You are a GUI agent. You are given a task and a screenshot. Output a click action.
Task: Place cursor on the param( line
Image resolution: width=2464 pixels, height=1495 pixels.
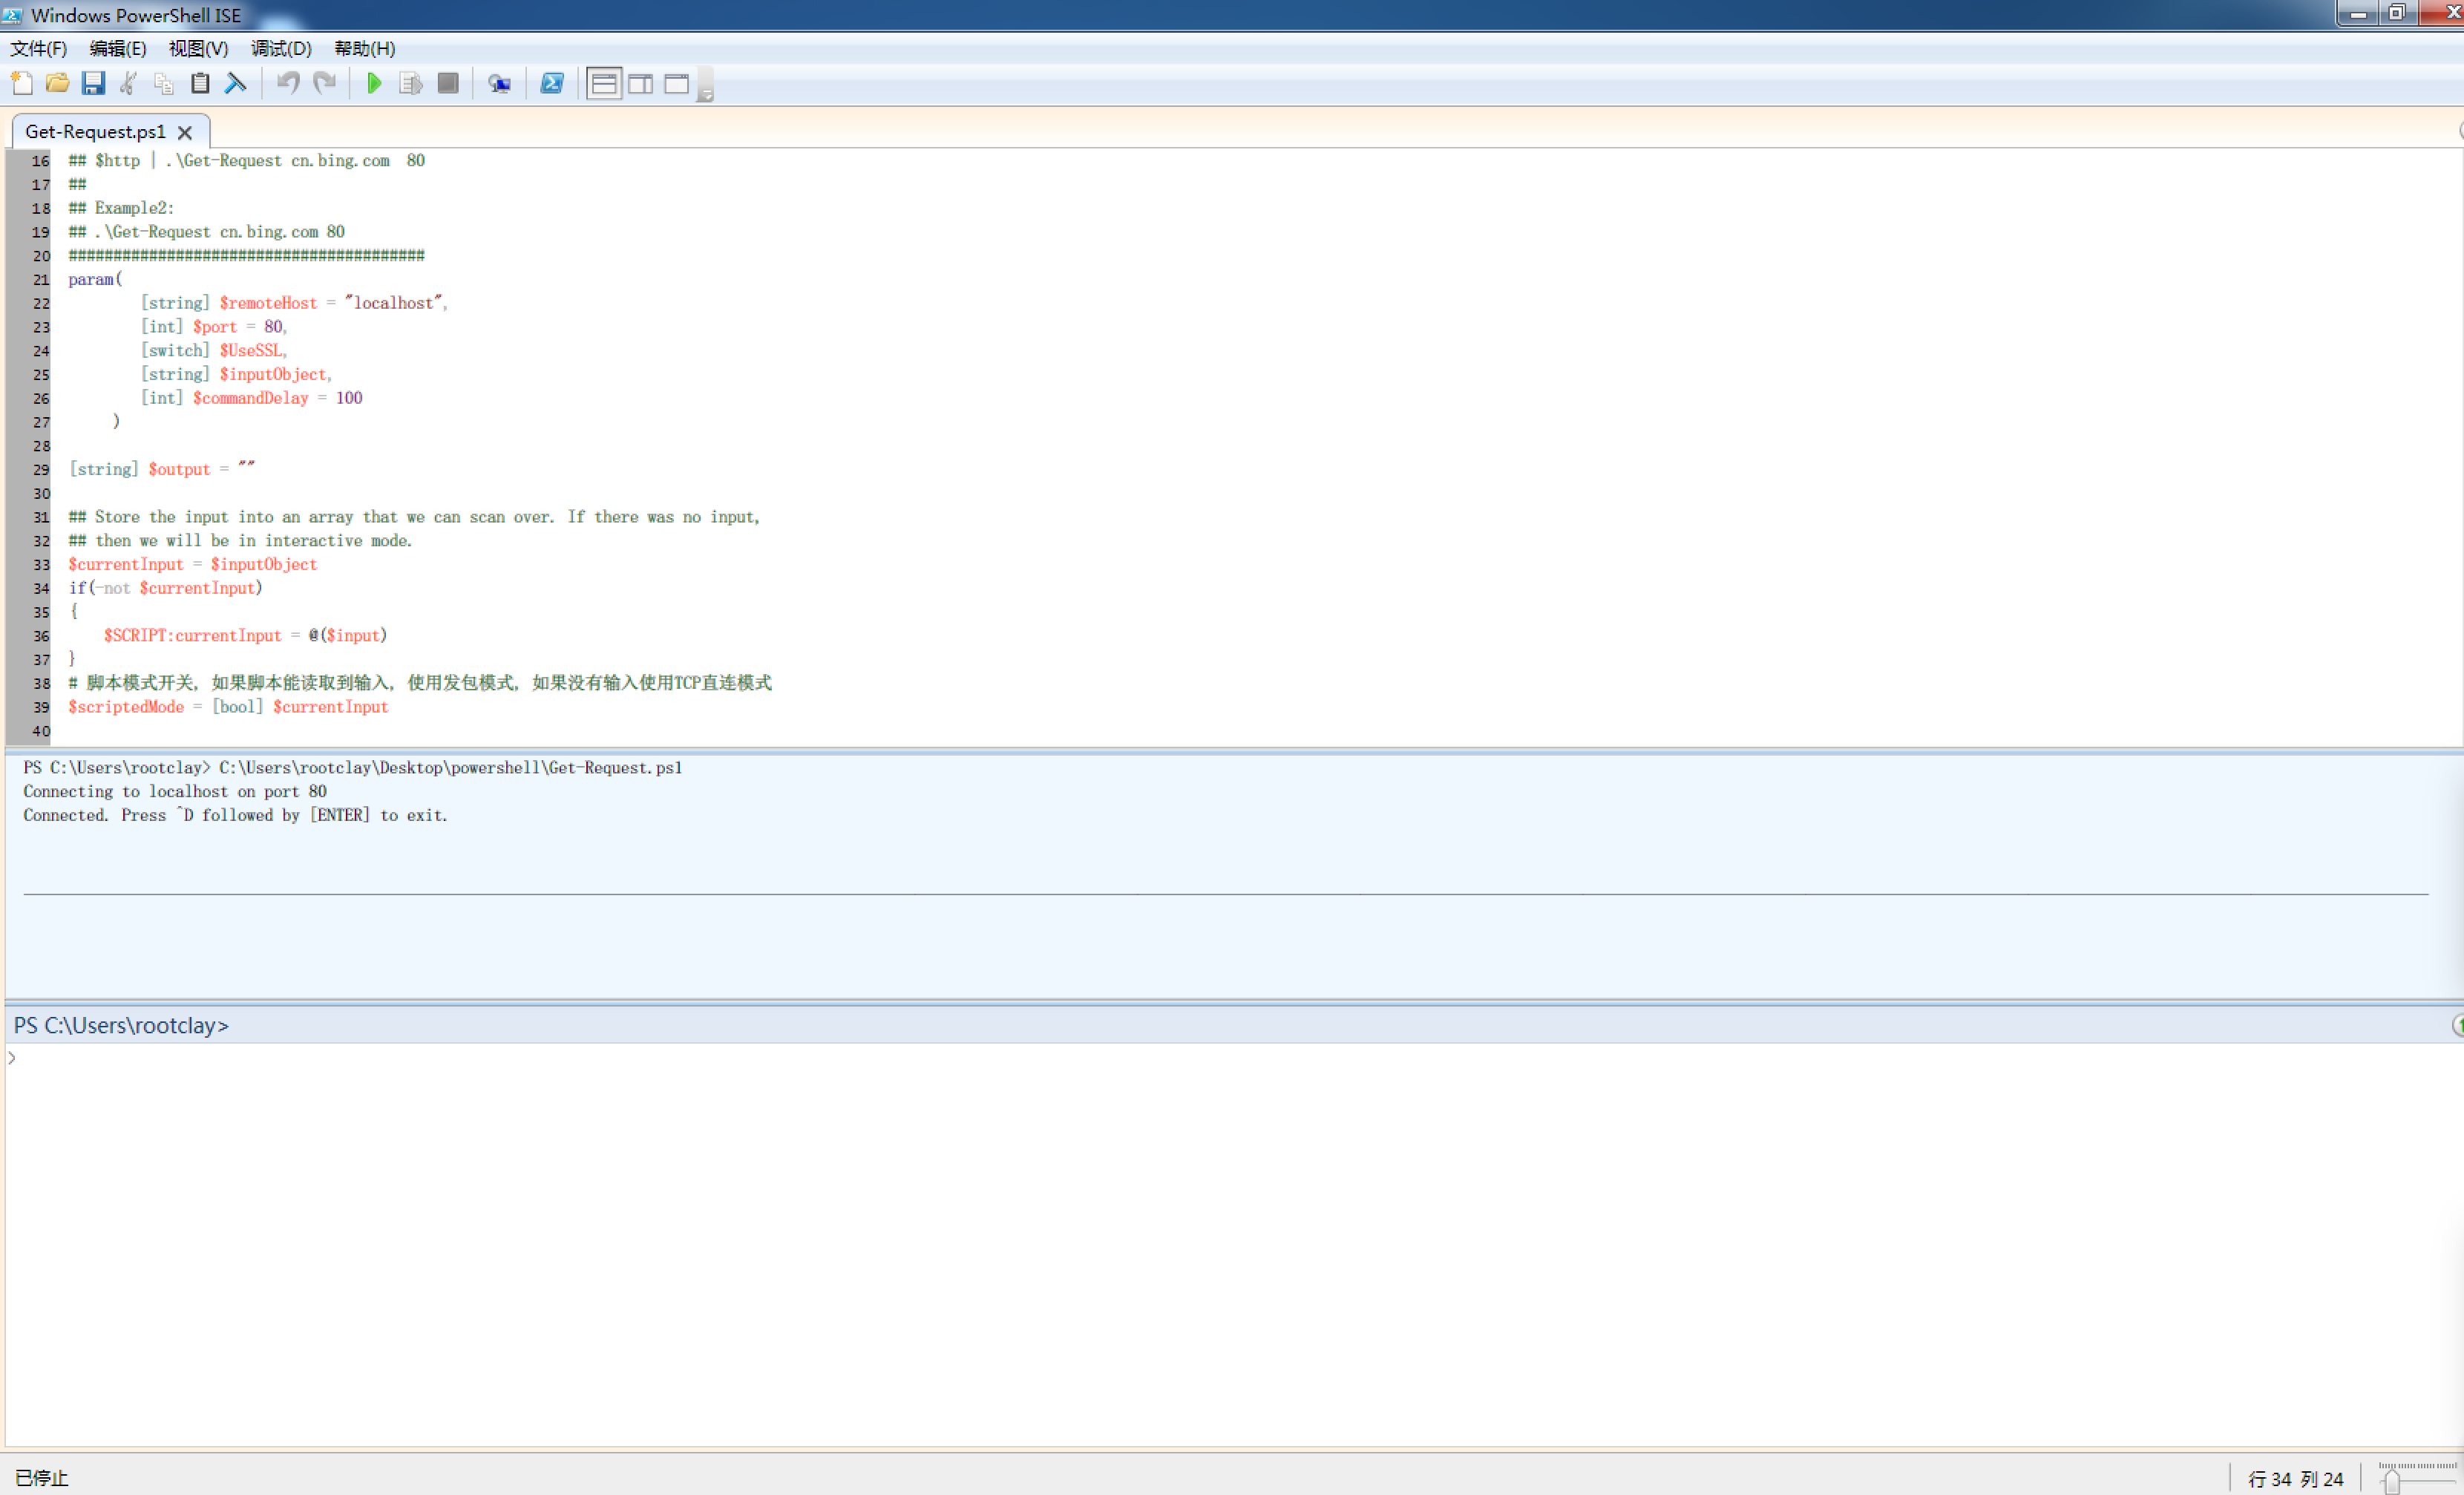click(95, 279)
